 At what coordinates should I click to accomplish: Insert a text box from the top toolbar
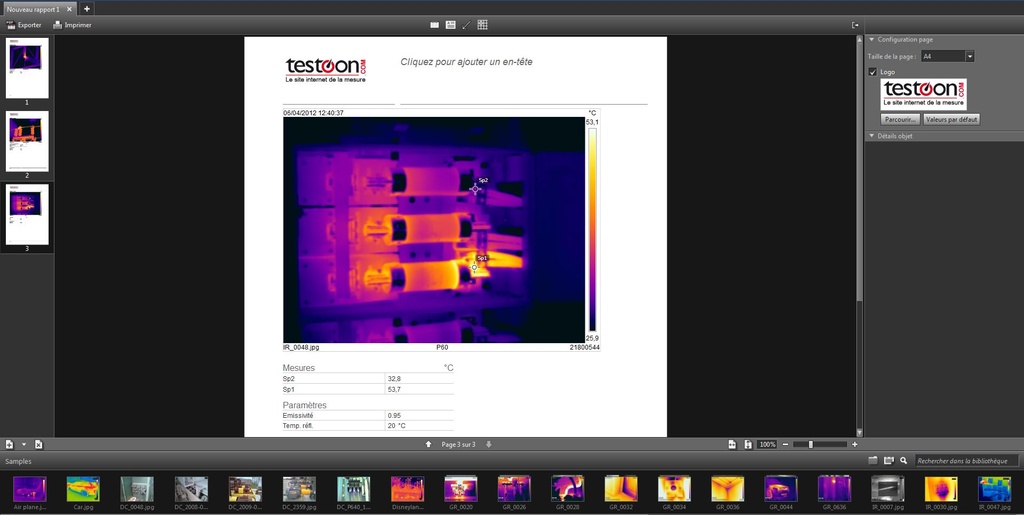coord(450,25)
